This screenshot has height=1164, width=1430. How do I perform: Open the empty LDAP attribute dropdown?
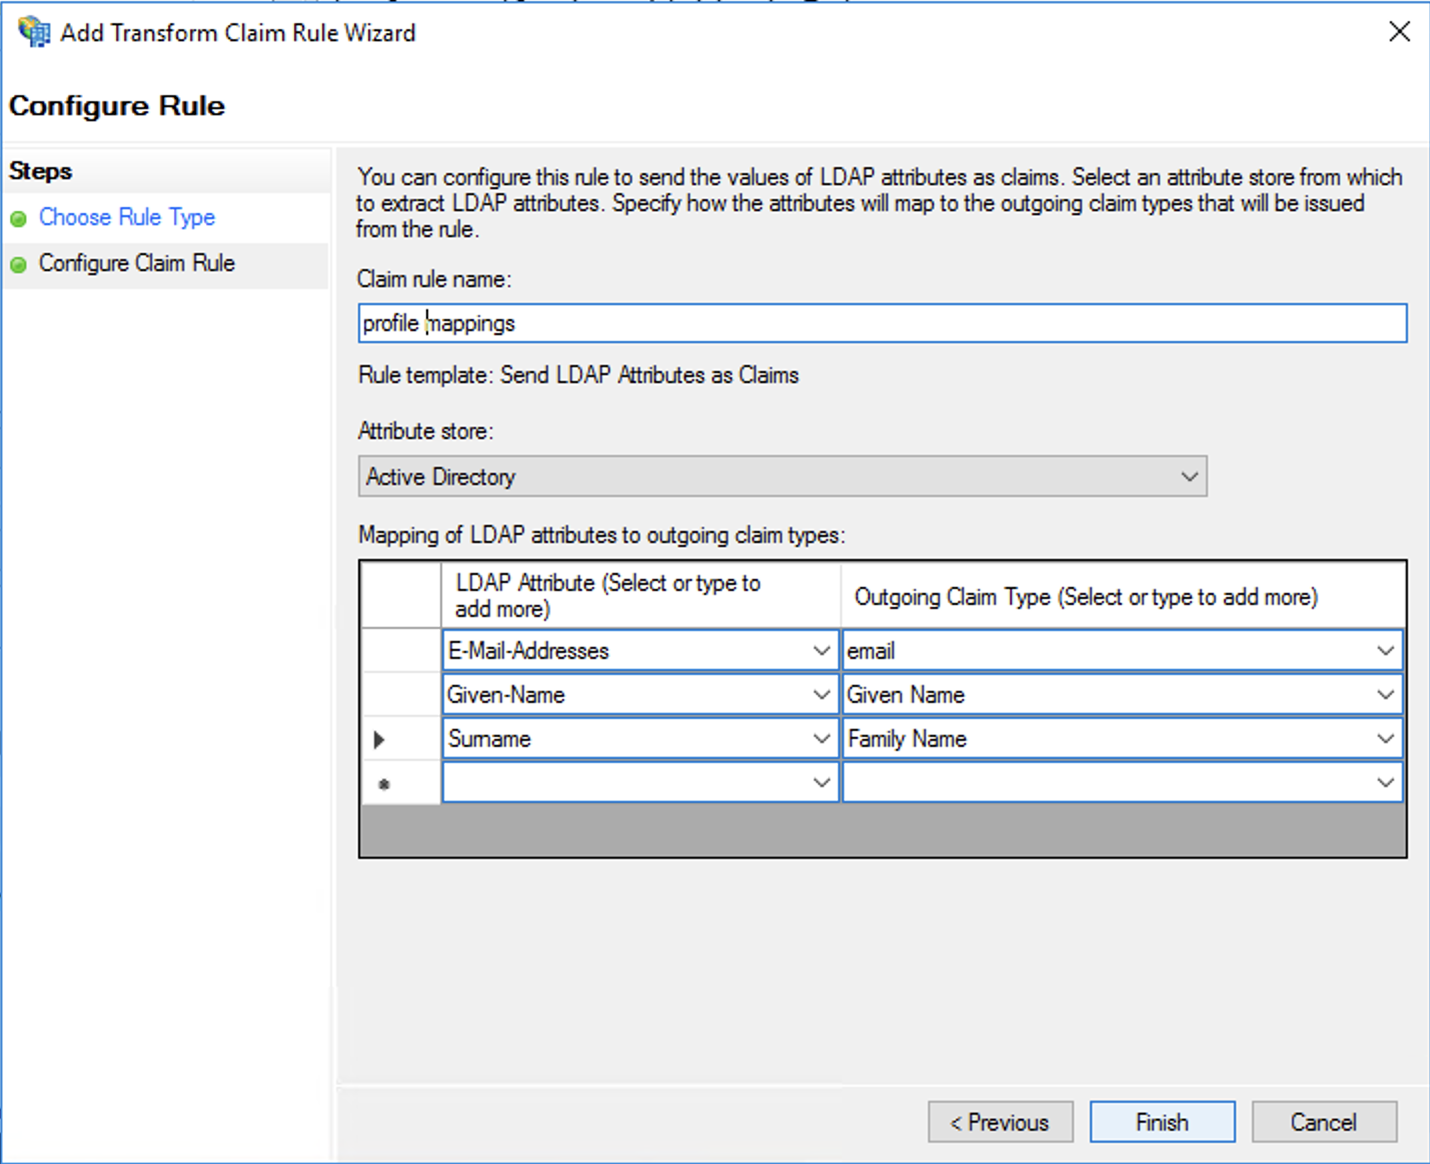click(x=822, y=782)
